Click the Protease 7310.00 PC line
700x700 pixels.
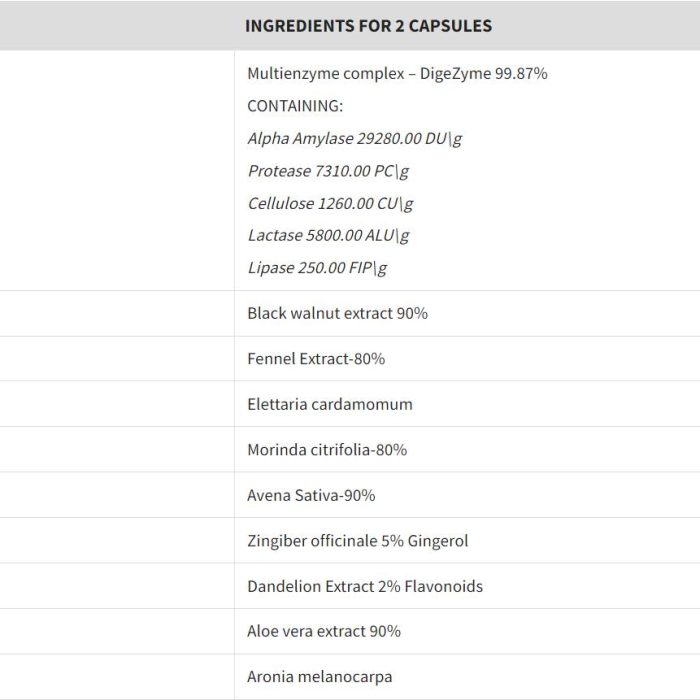328,171
